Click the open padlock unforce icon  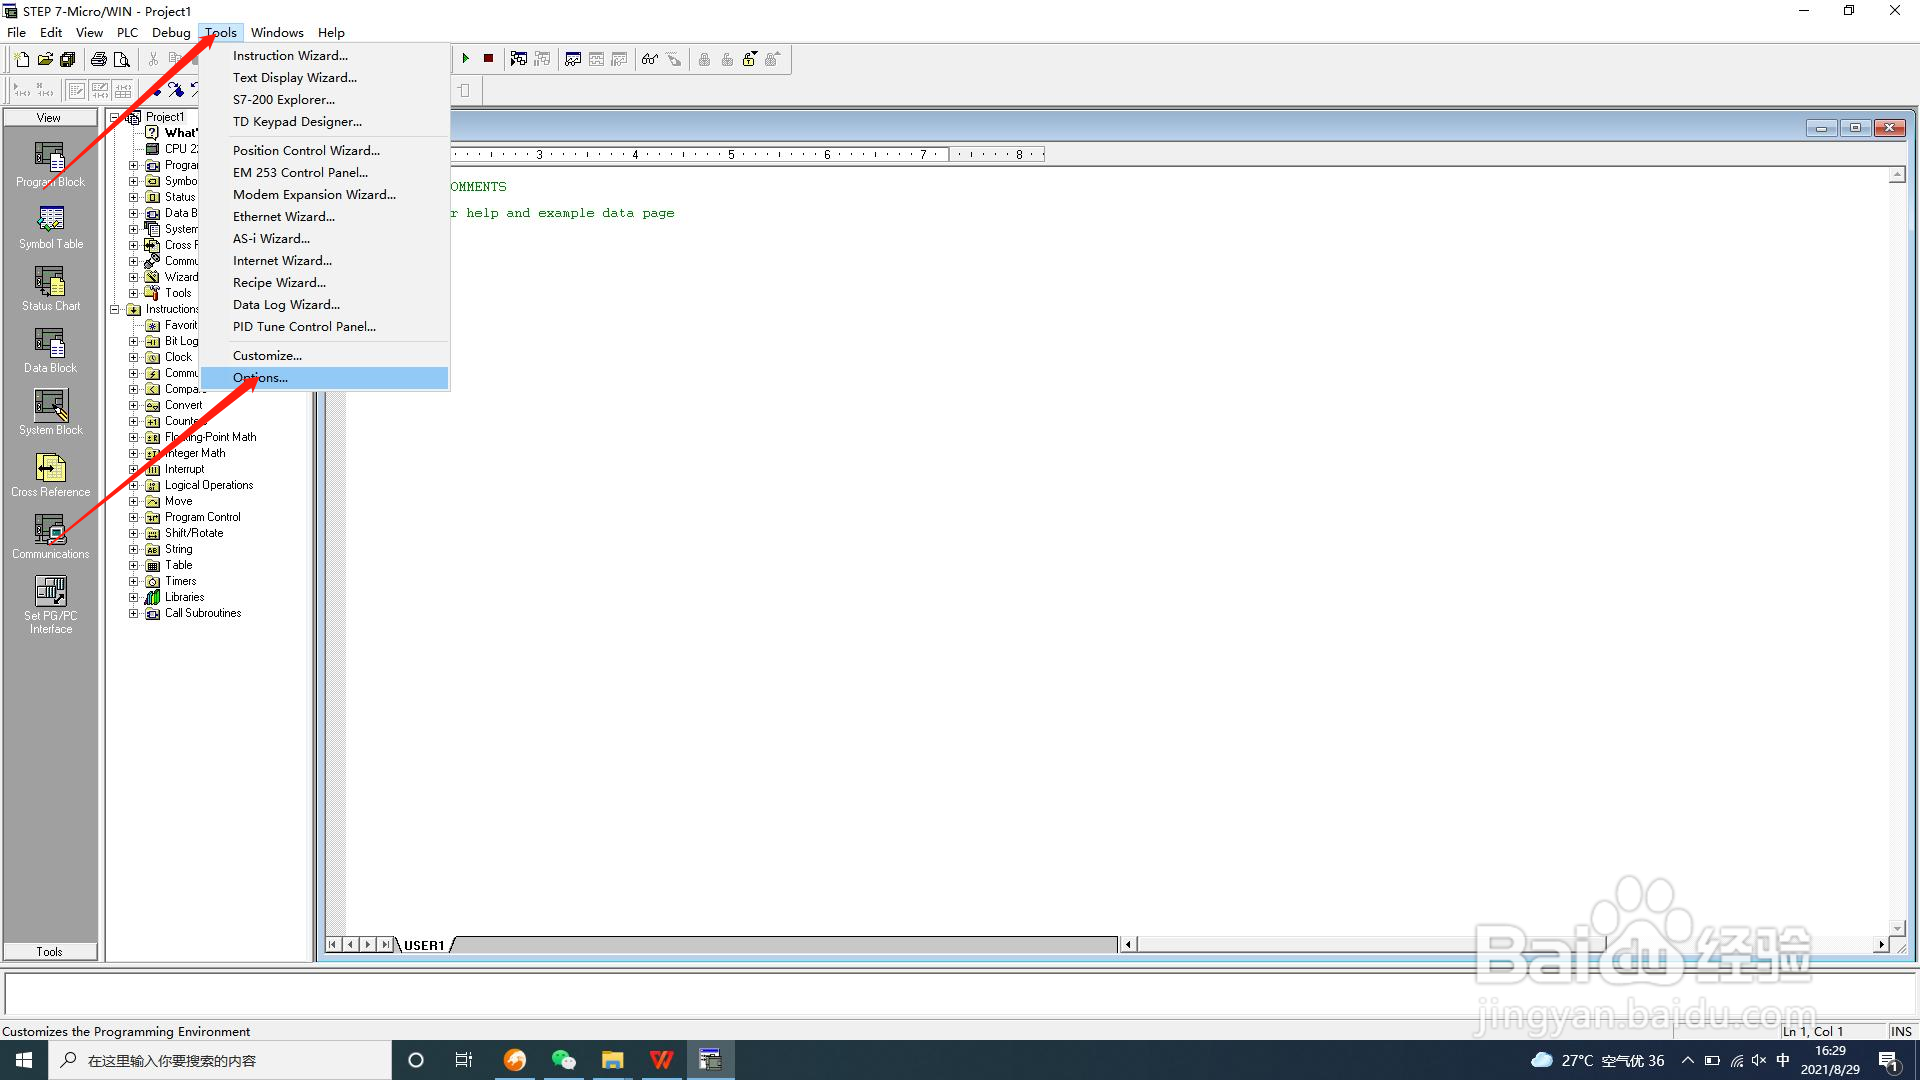(x=749, y=59)
